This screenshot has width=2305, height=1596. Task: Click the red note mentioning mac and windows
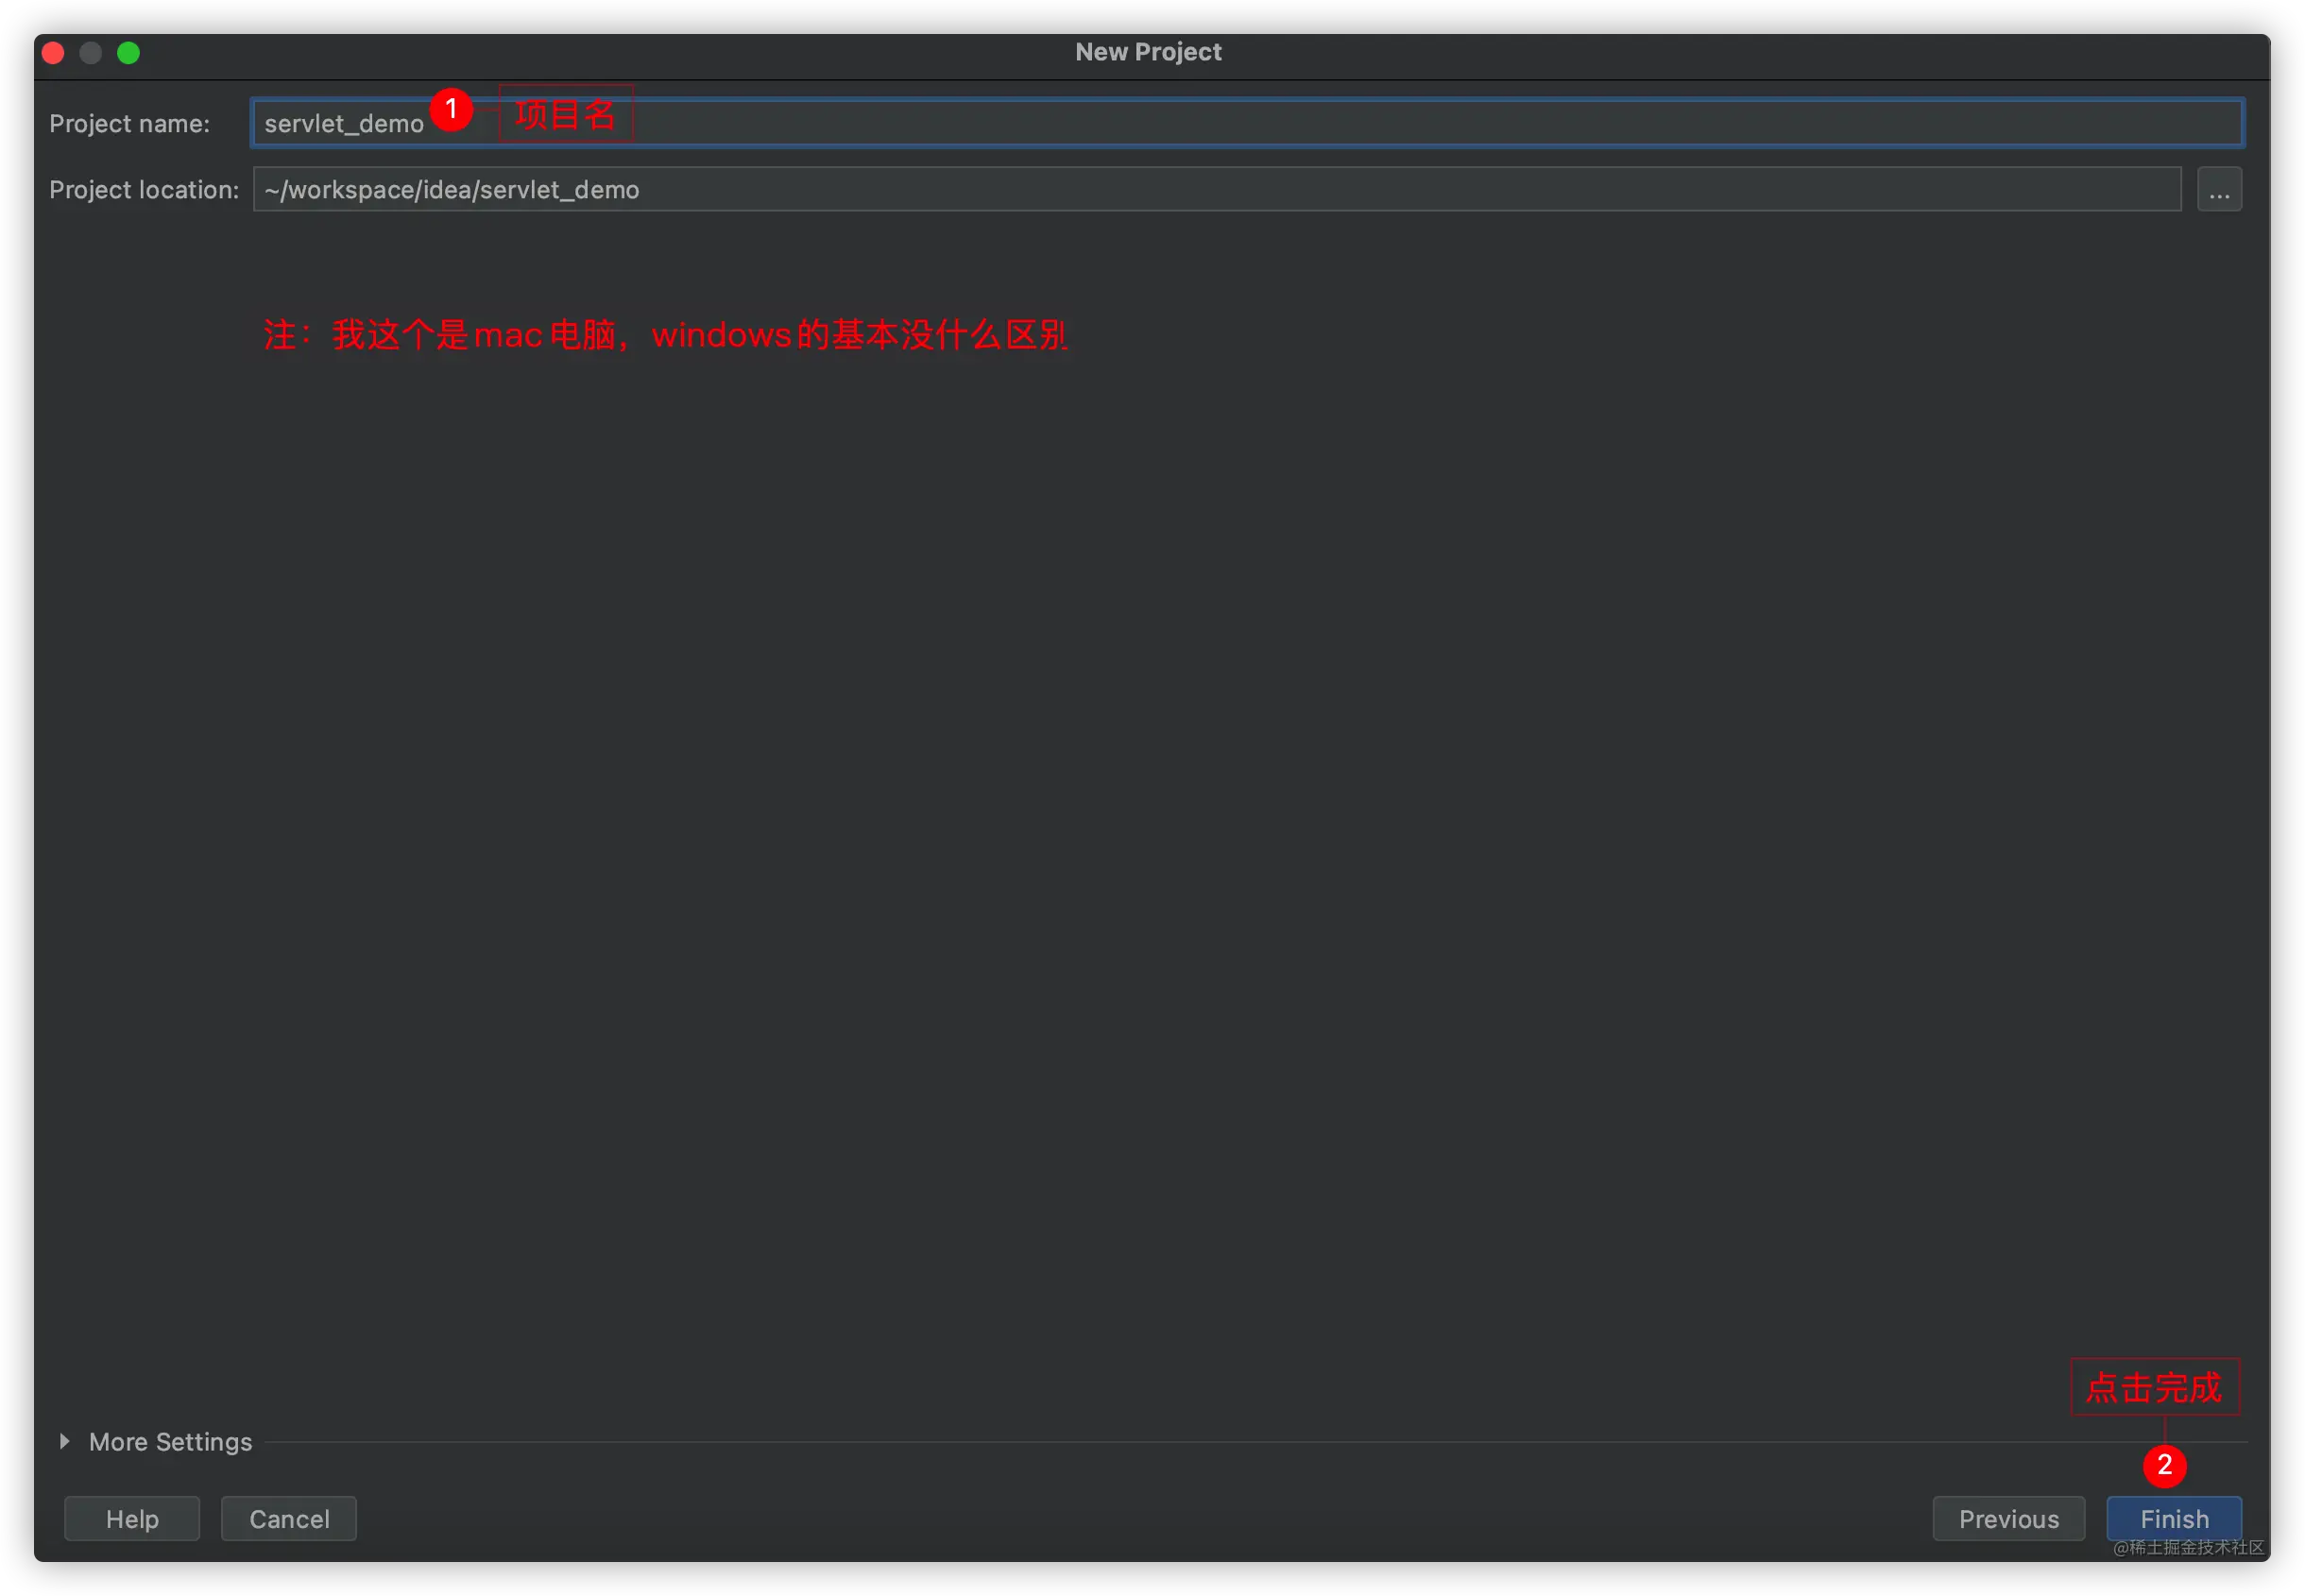click(665, 334)
